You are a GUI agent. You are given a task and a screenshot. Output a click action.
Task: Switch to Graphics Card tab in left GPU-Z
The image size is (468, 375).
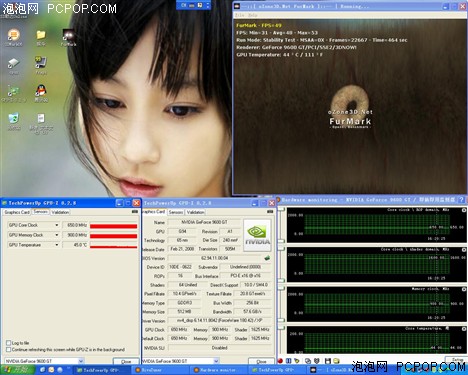coord(17,212)
